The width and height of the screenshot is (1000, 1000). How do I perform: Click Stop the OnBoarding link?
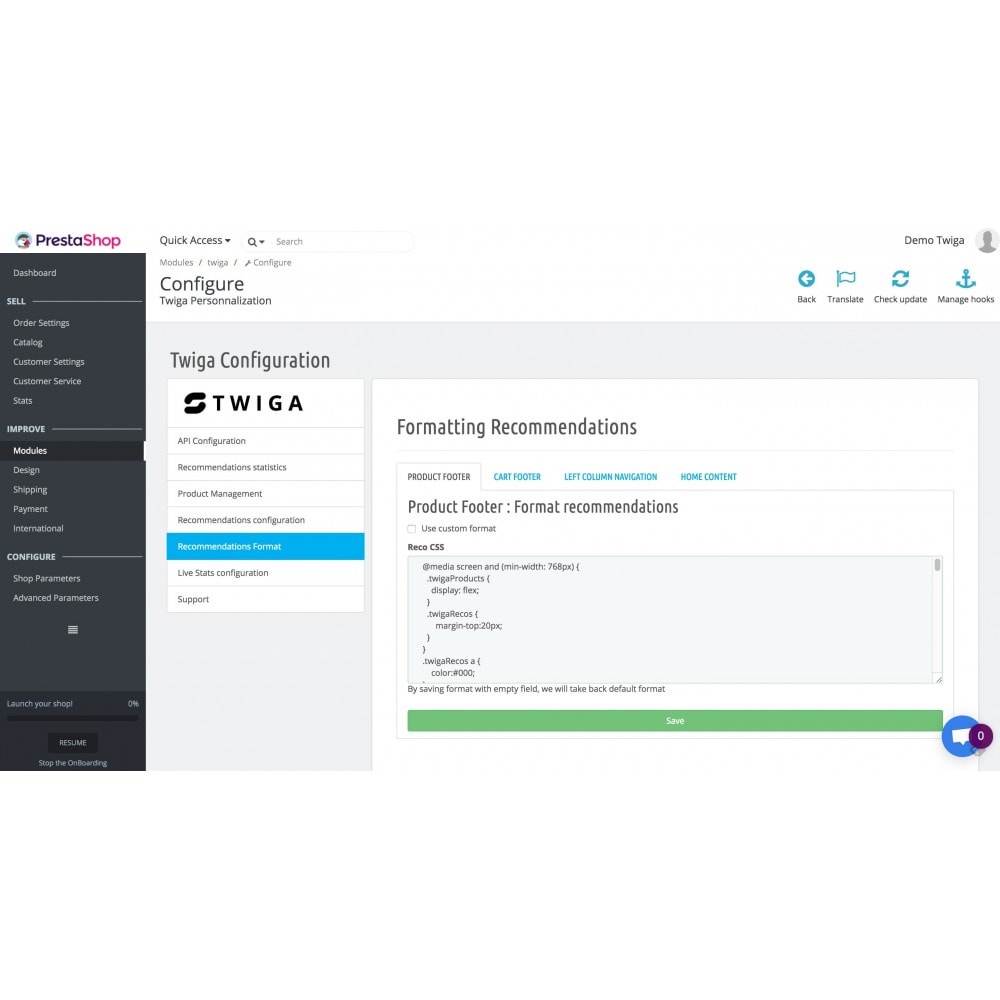click(x=73, y=763)
